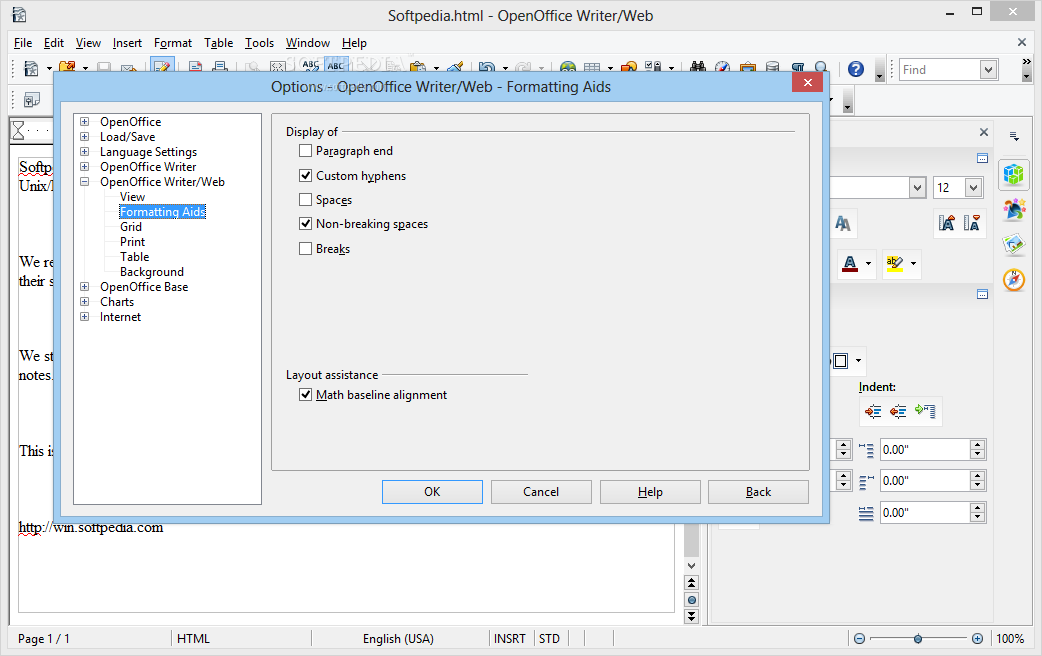This screenshot has width=1042, height=656.
Task: Zoom in with status bar plus
Action: (x=977, y=639)
